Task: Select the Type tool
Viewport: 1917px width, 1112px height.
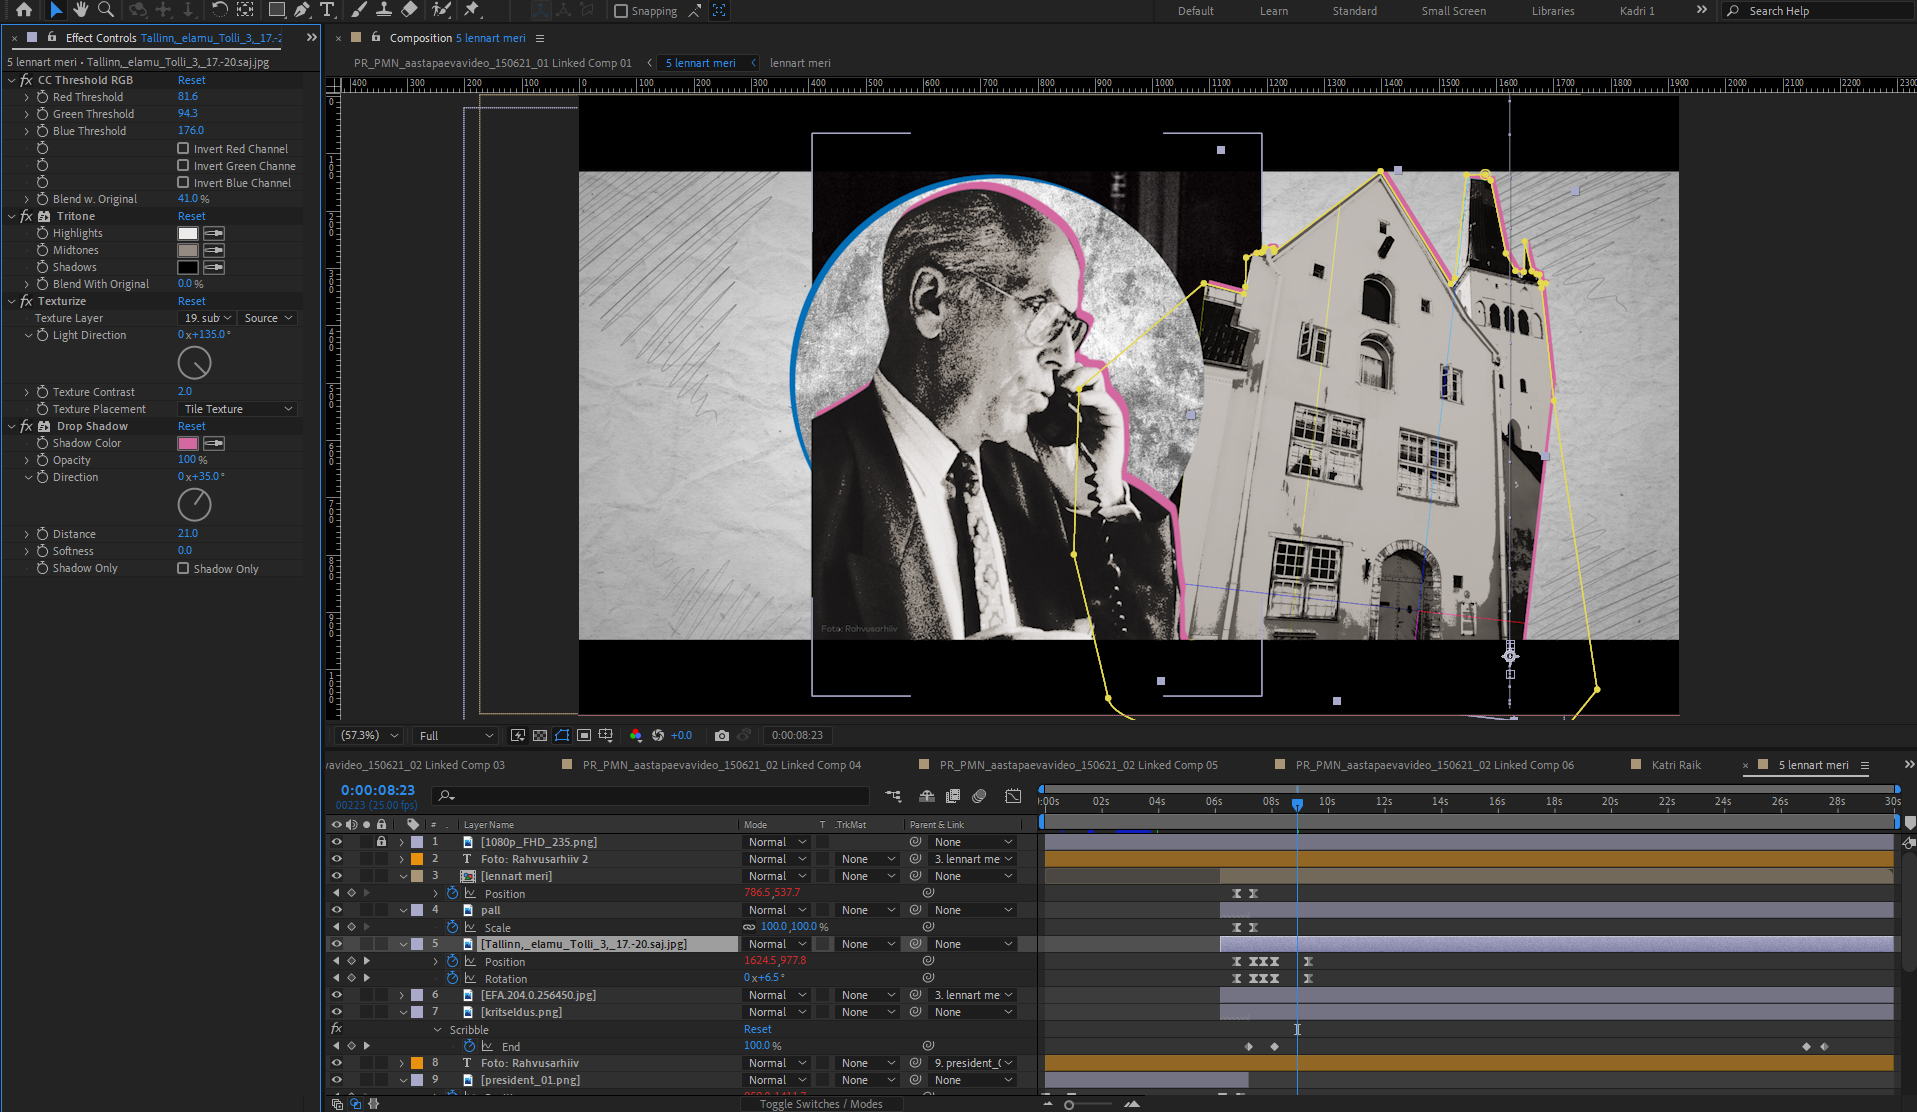Action: [x=327, y=10]
